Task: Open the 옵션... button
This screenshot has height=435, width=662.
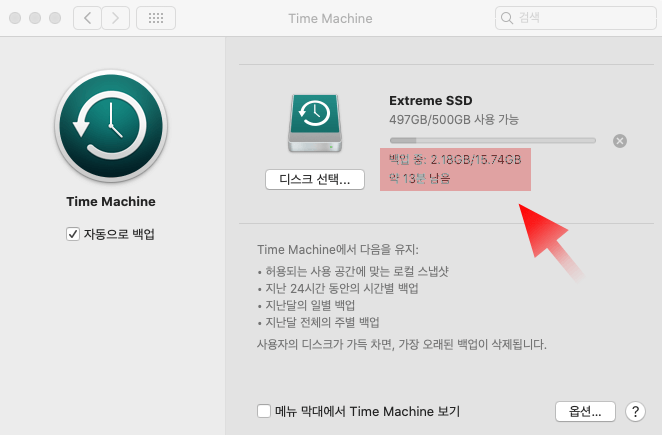Action: point(585,411)
